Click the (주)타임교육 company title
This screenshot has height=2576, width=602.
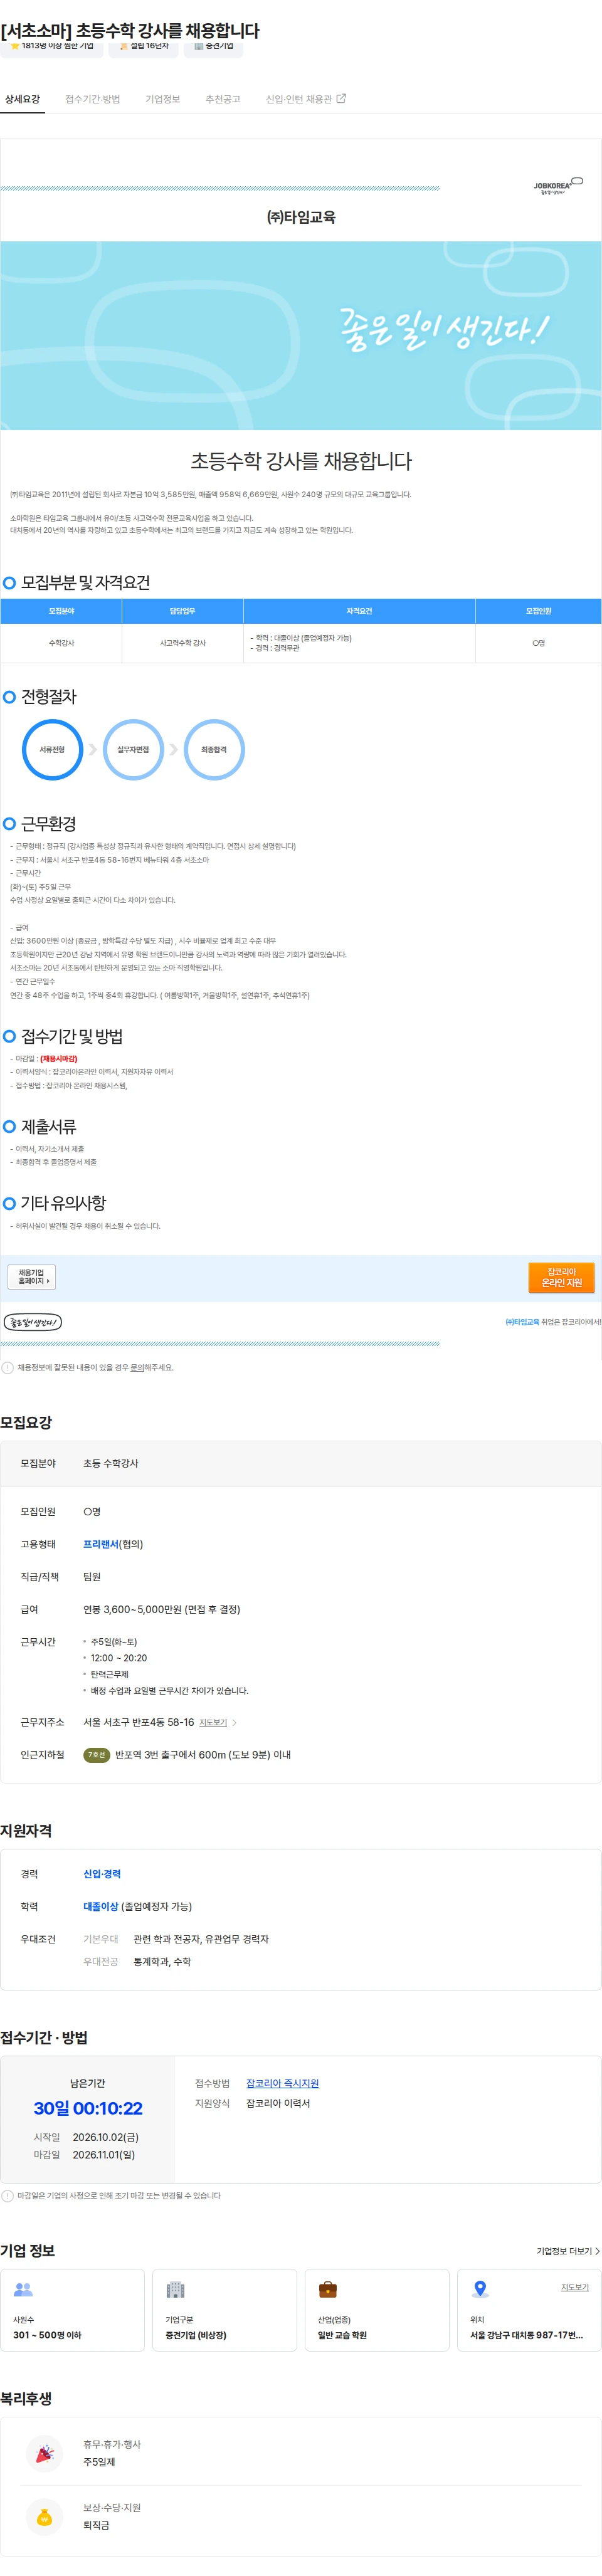301,217
